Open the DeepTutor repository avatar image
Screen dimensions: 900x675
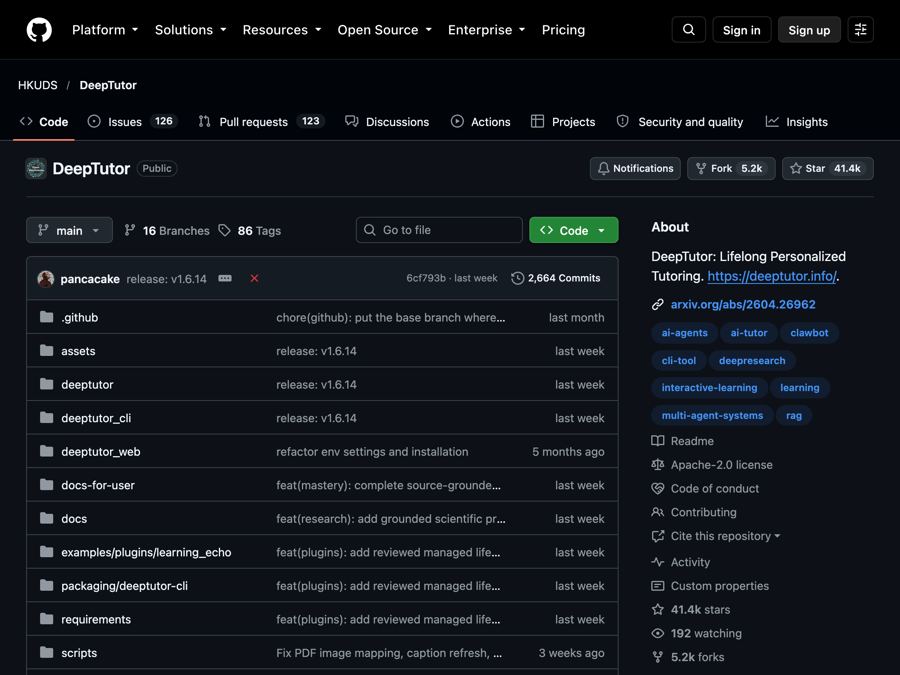36,169
